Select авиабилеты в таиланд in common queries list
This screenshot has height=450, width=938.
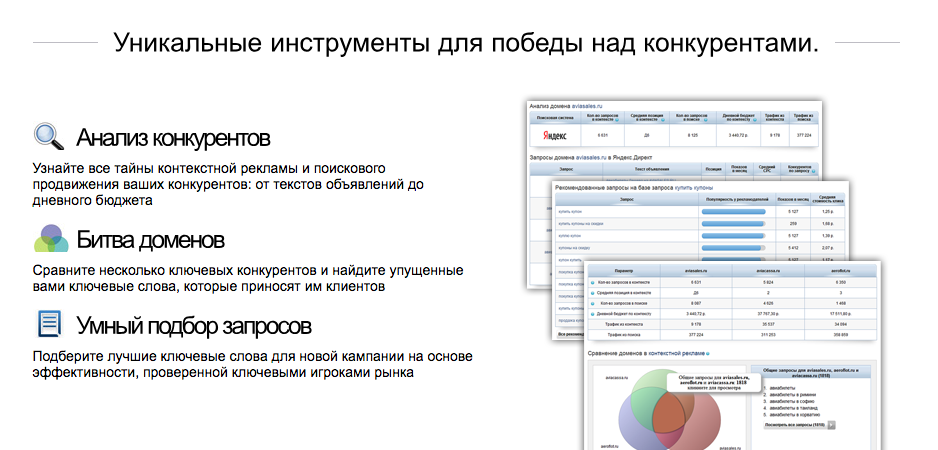tap(795, 408)
